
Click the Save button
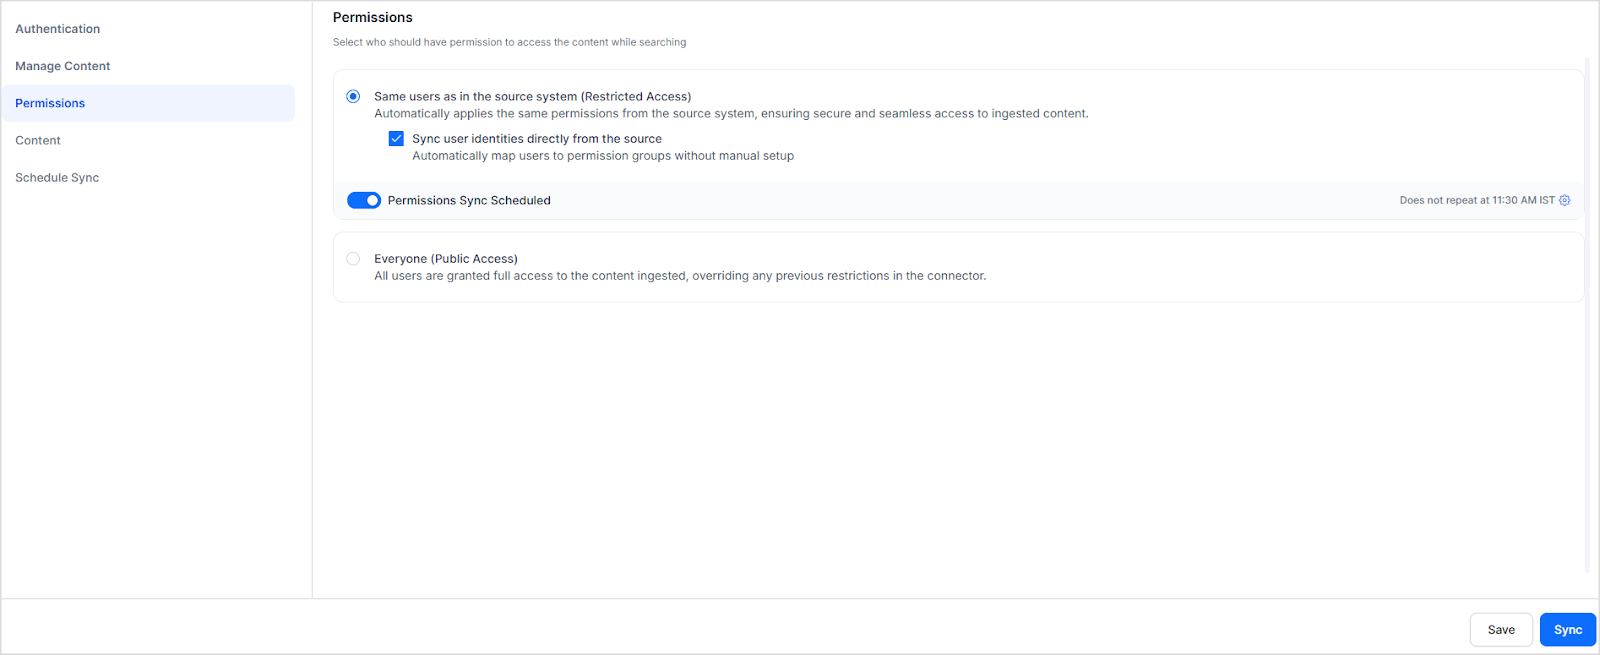coord(1501,630)
